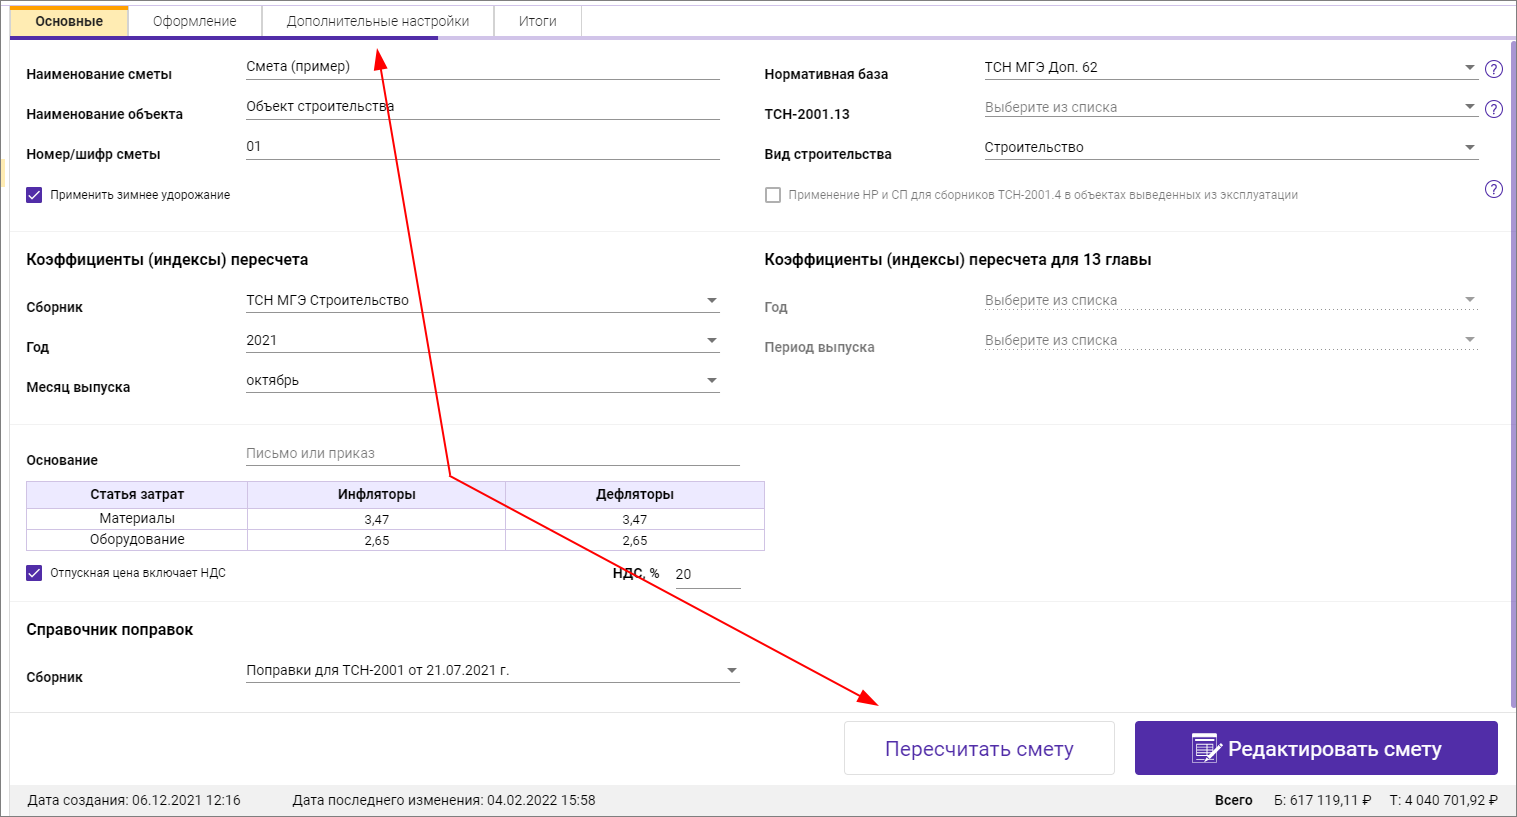The height and width of the screenshot is (817, 1517).
Task: Click Инфляторы value for Оборудование
Action: [x=376, y=540]
